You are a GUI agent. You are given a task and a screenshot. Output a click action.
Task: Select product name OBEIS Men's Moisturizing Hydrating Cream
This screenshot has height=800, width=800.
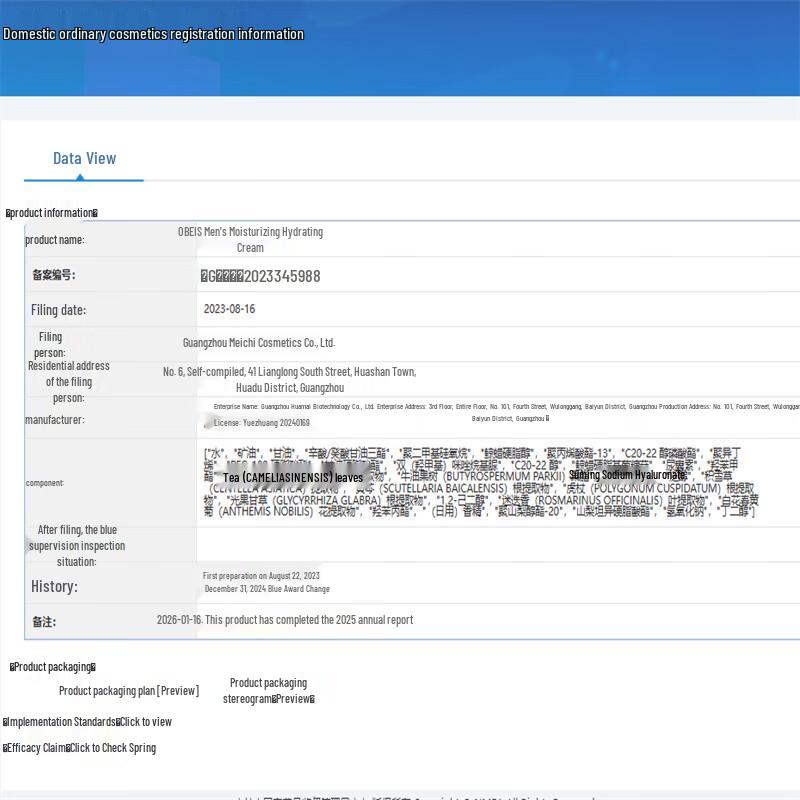[x=250, y=239]
